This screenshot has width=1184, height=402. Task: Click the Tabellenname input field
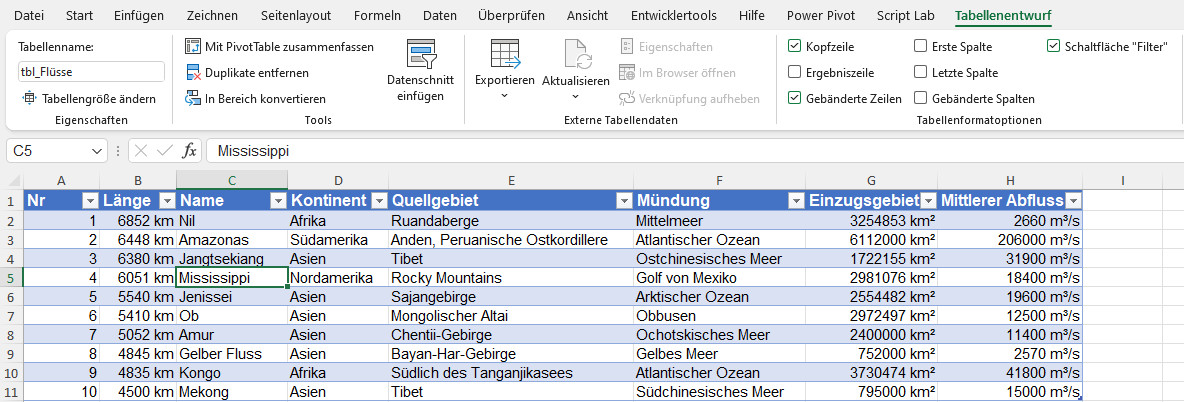91,72
